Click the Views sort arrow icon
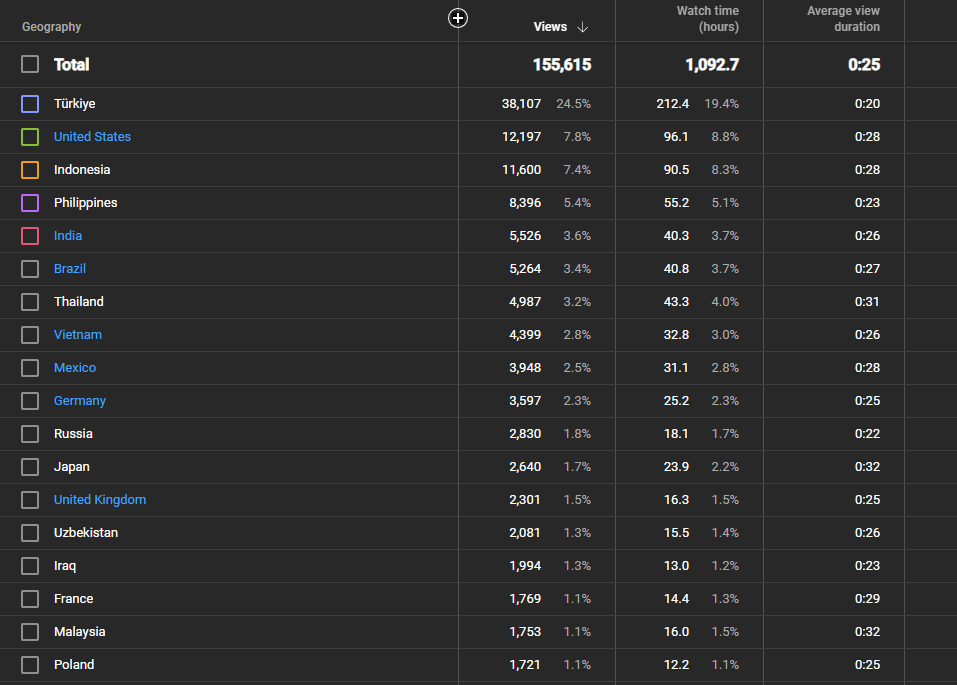This screenshot has width=957, height=685. click(583, 27)
